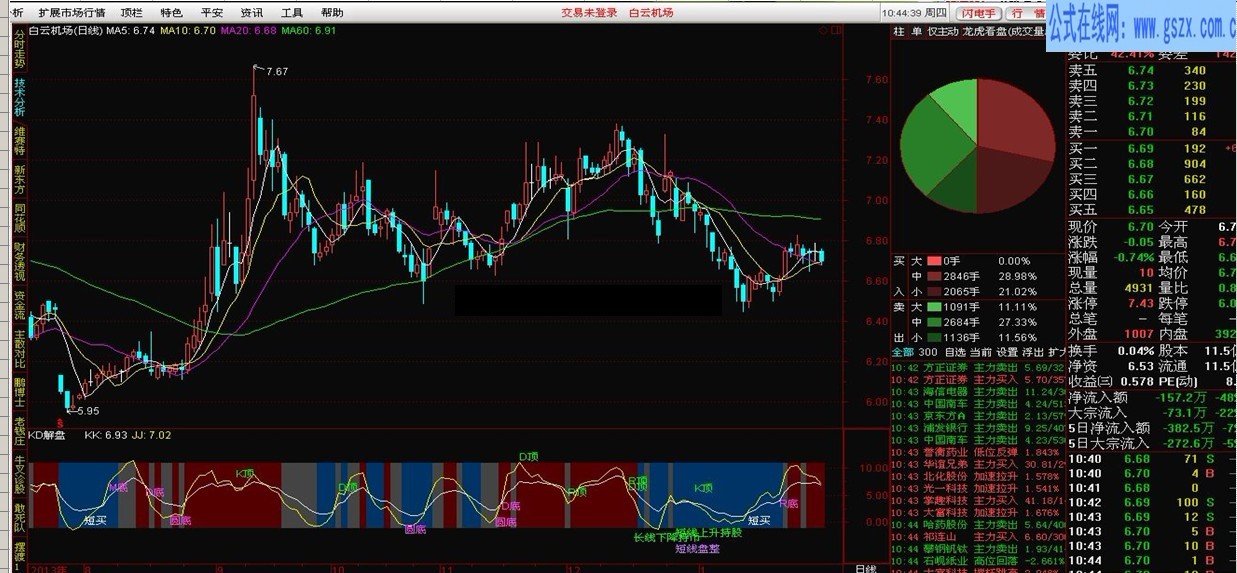Open the 牛叉诊股 sidebar tab

coord(19,474)
